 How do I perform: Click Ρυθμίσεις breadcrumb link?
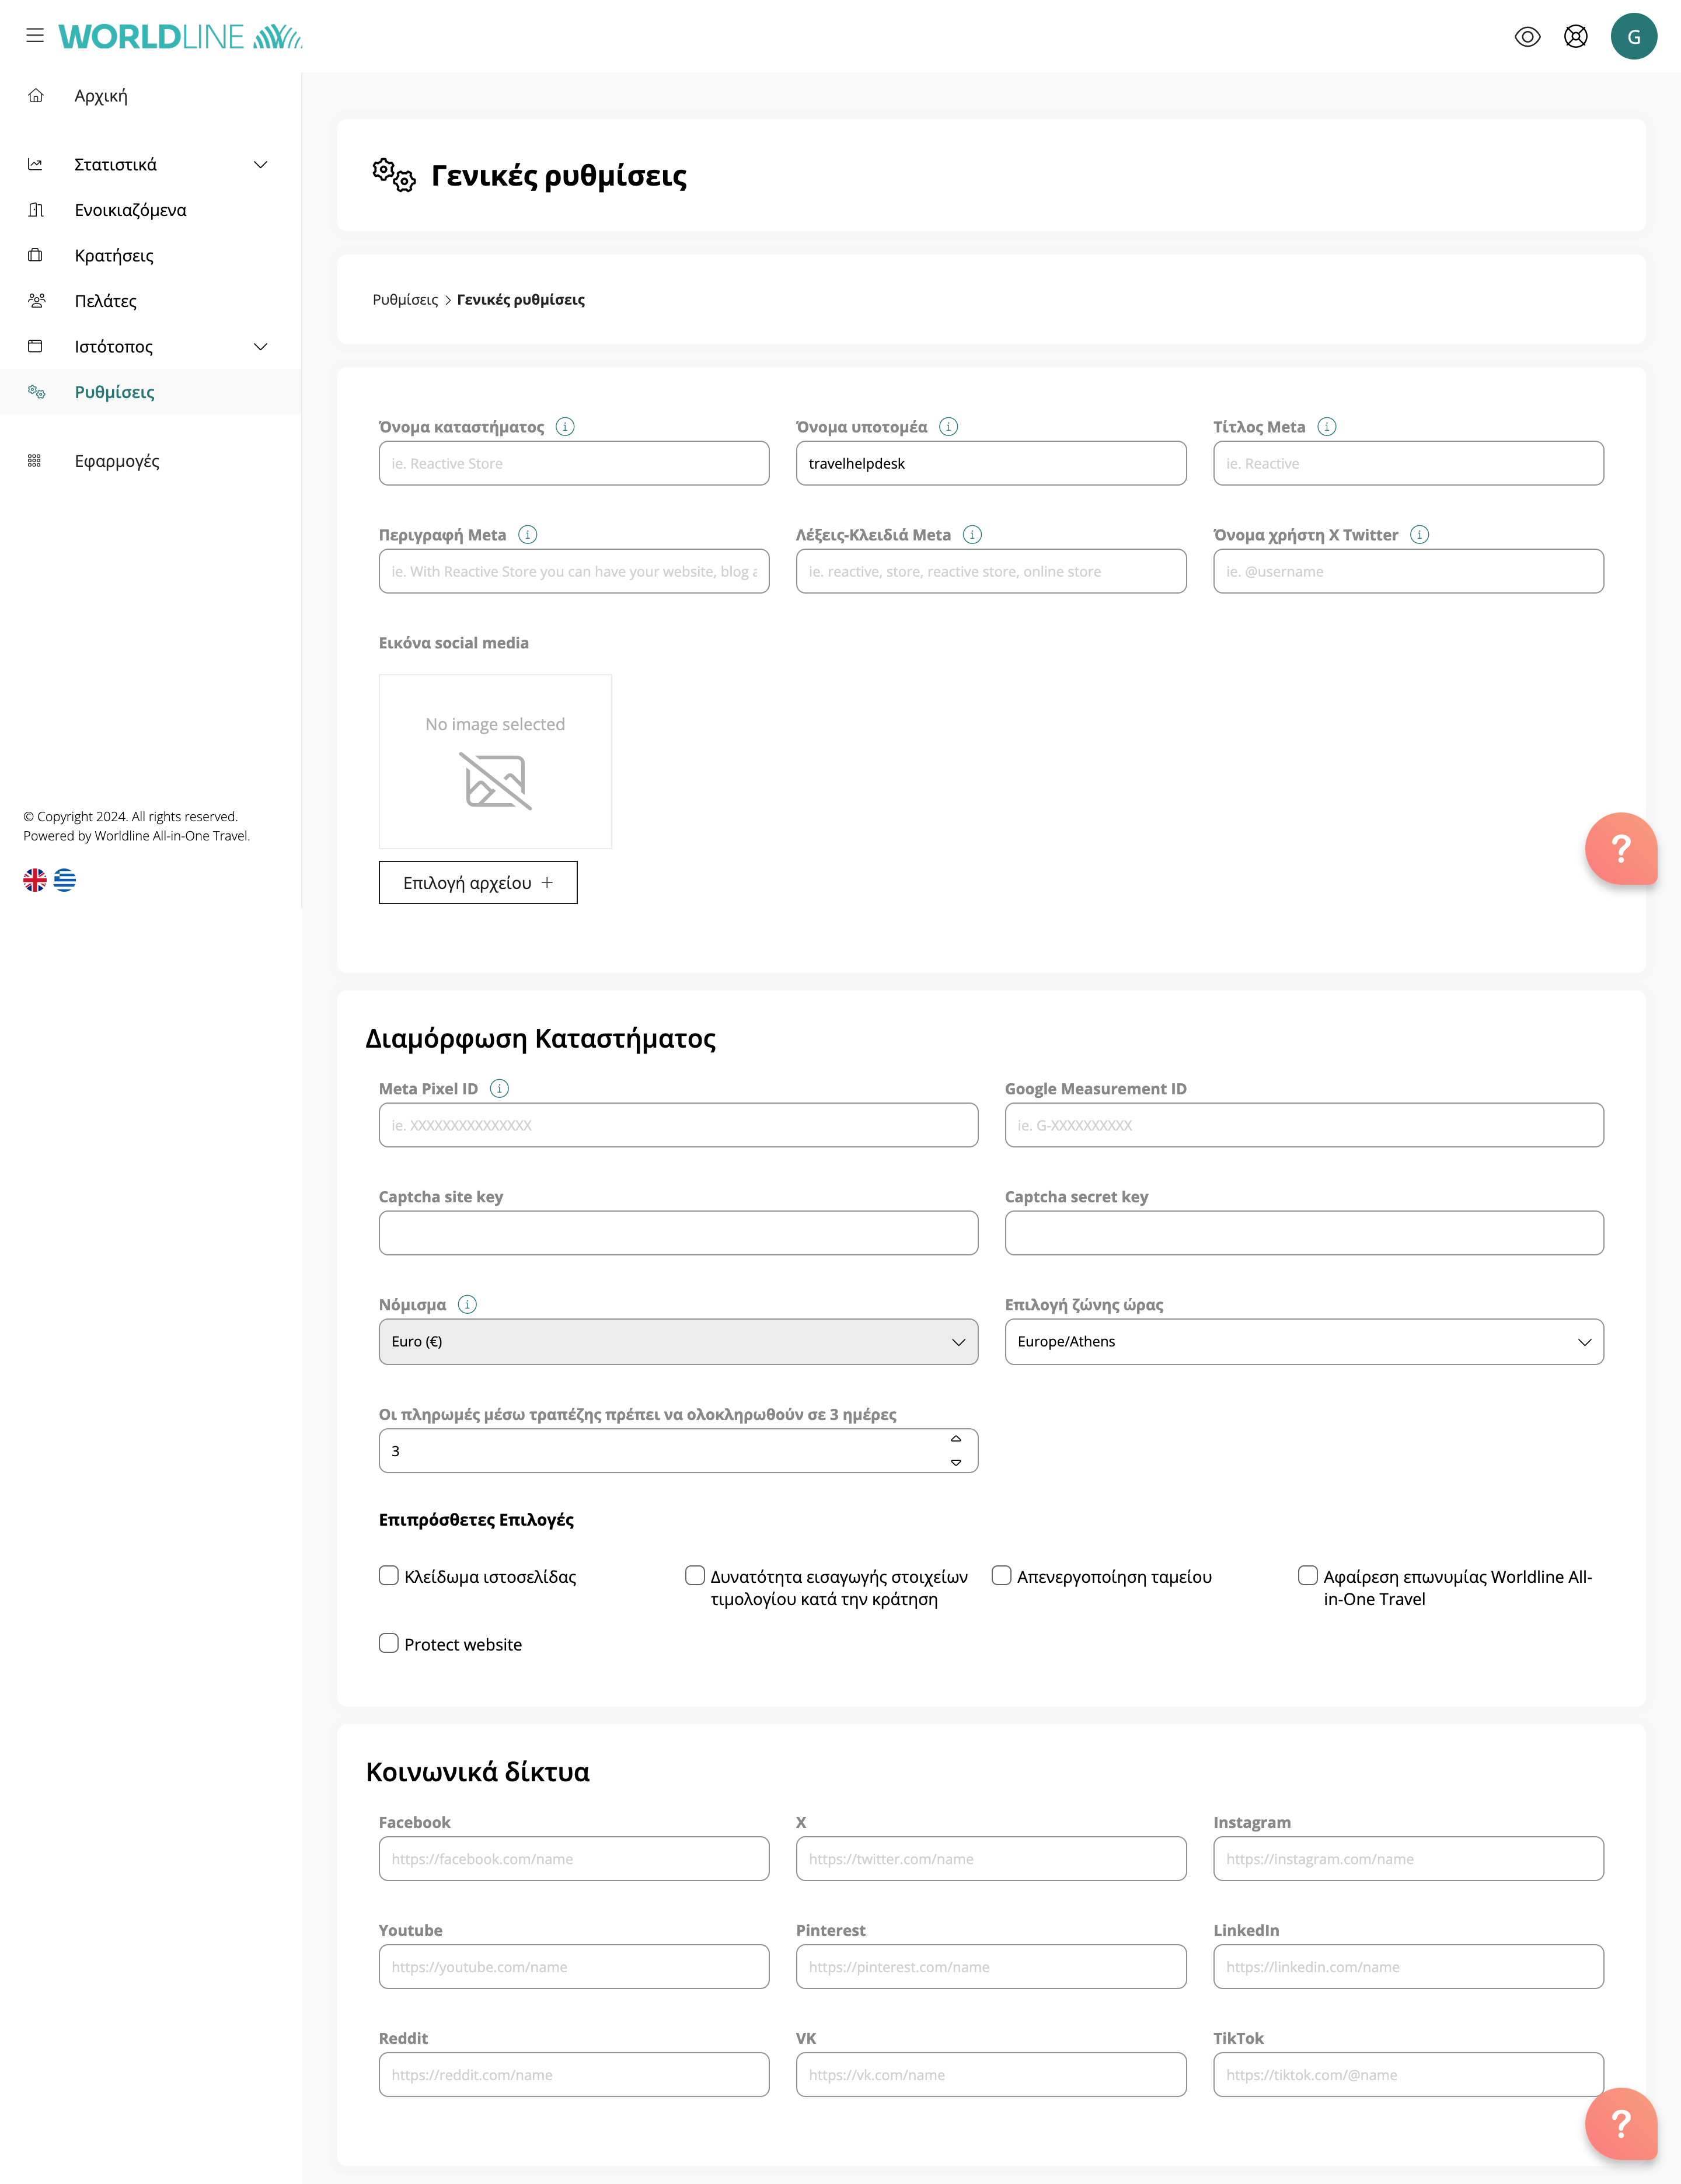[405, 300]
